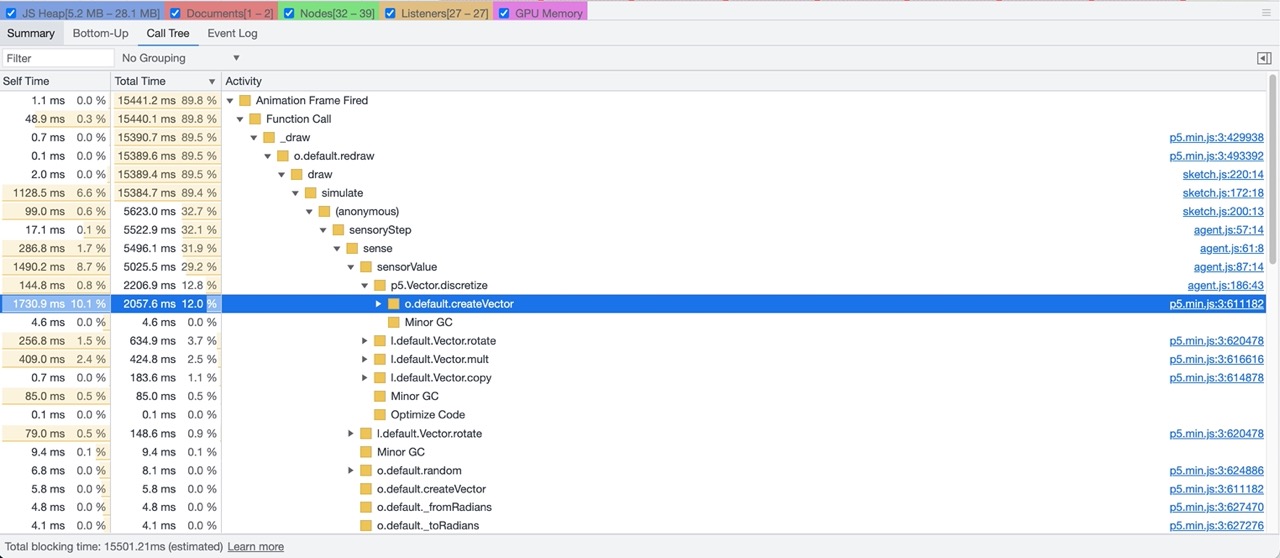Click the 1128.5 ms self time value
The width and height of the screenshot is (1280, 558).
click(x=40, y=193)
